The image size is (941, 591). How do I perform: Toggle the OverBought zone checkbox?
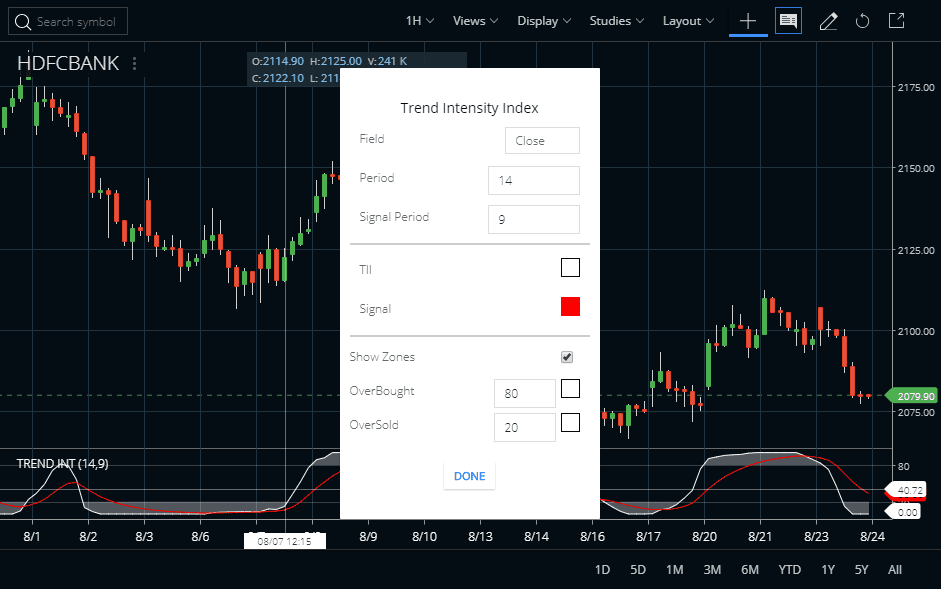click(570, 392)
